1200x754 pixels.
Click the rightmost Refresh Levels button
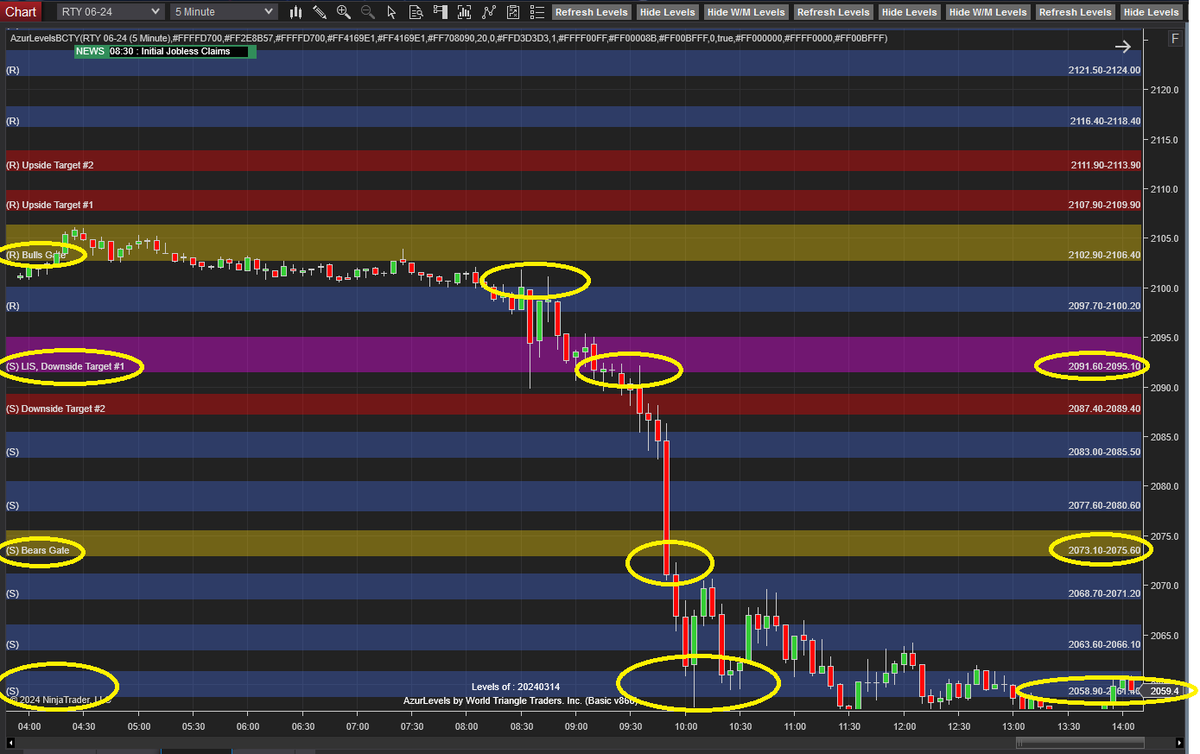[x=1074, y=12]
